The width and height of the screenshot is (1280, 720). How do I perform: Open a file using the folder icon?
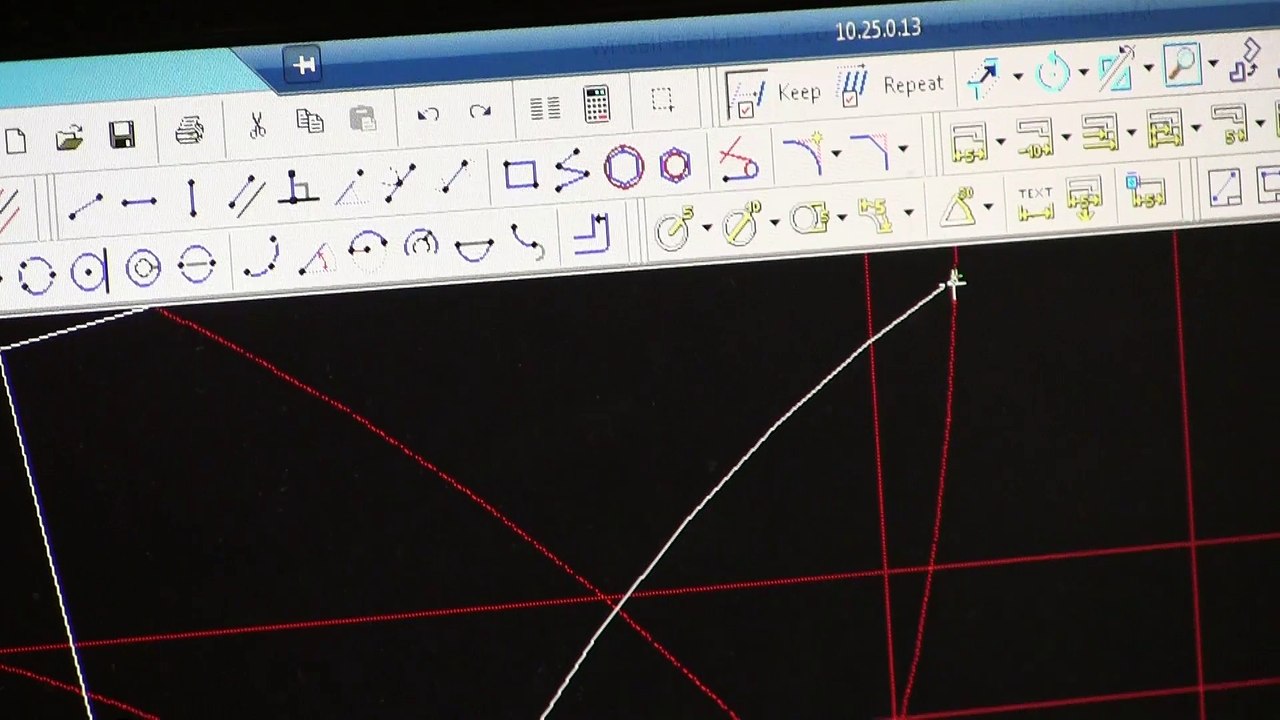69,138
